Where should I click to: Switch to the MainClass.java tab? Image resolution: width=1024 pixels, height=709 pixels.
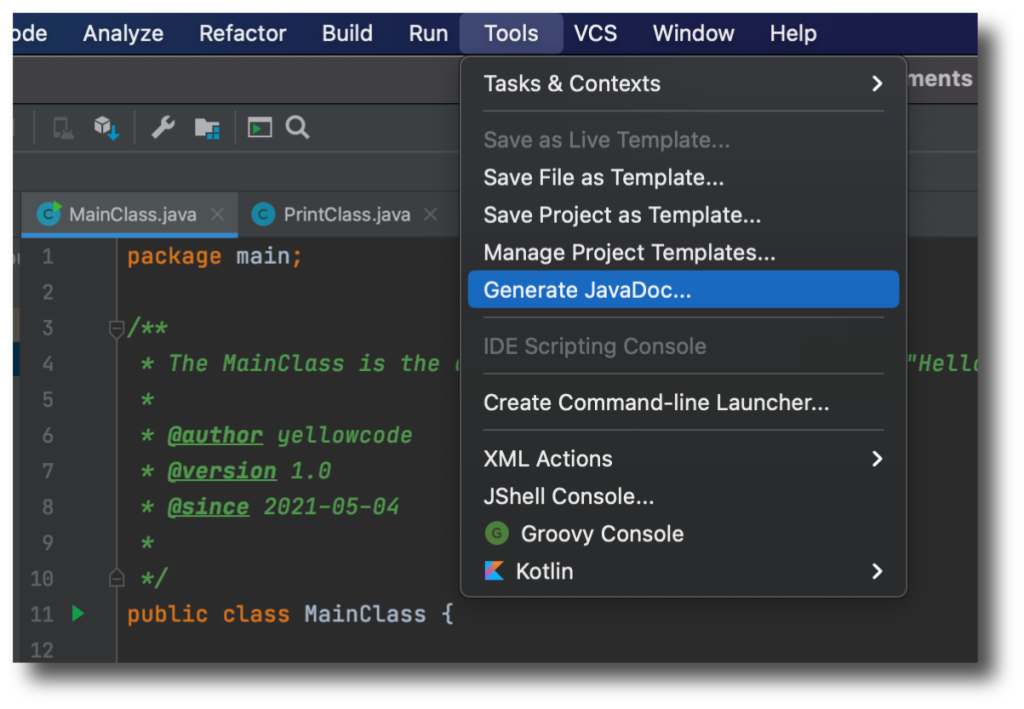pyautogui.click(x=129, y=214)
